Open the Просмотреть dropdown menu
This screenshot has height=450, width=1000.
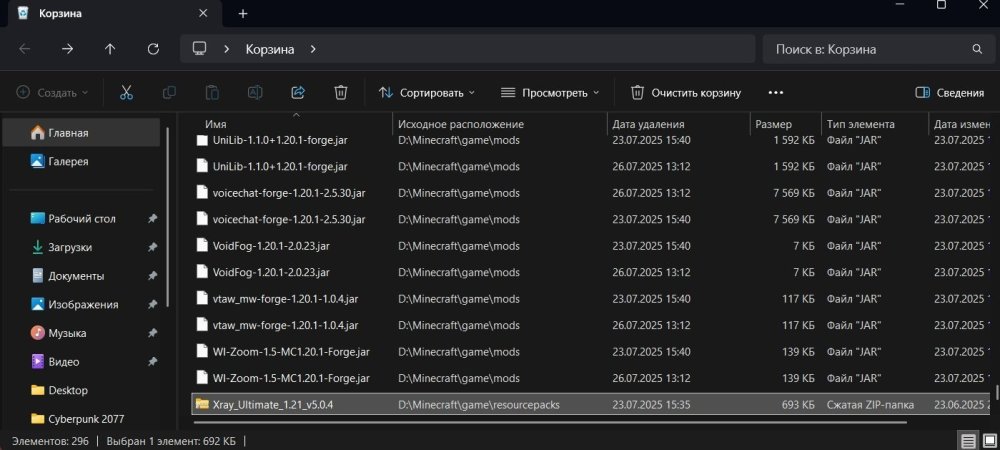(x=550, y=92)
